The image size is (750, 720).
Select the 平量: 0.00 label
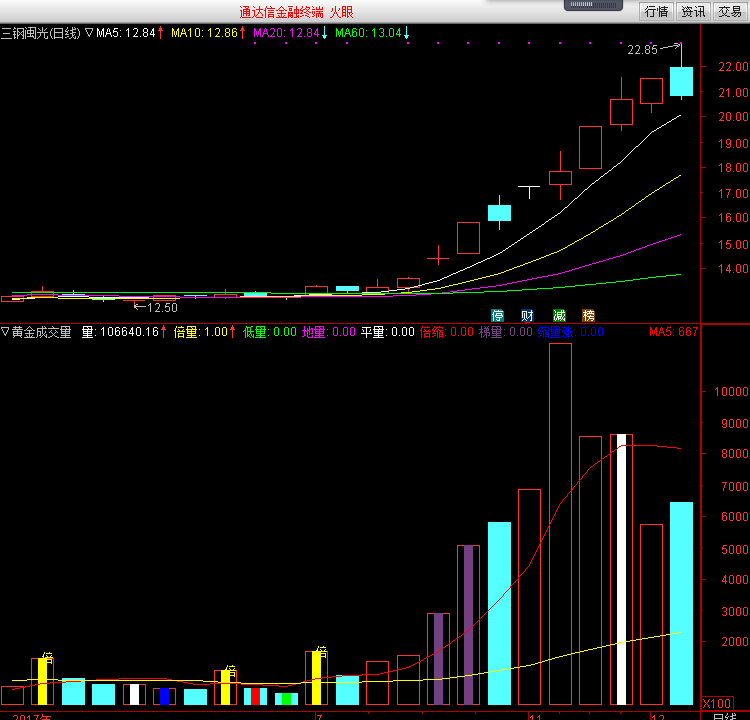pos(387,332)
